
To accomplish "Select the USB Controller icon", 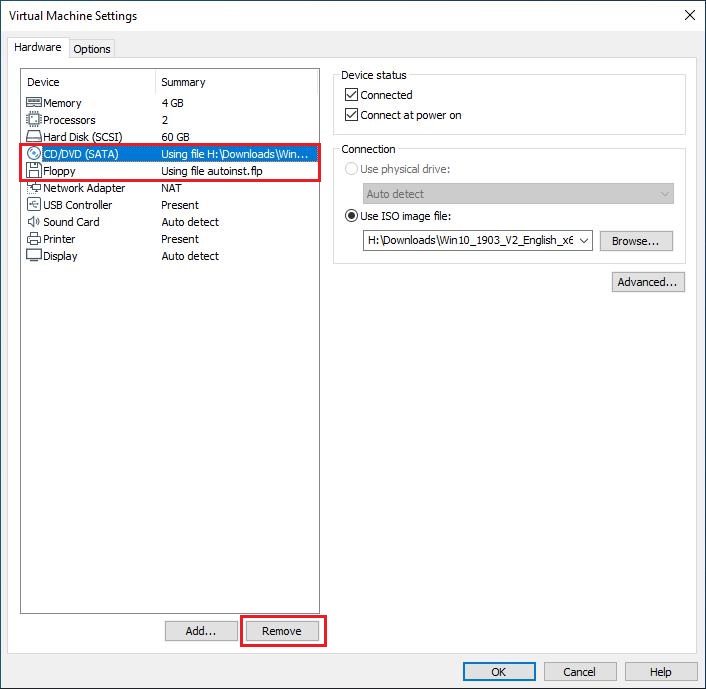I will tap(33, 205).
